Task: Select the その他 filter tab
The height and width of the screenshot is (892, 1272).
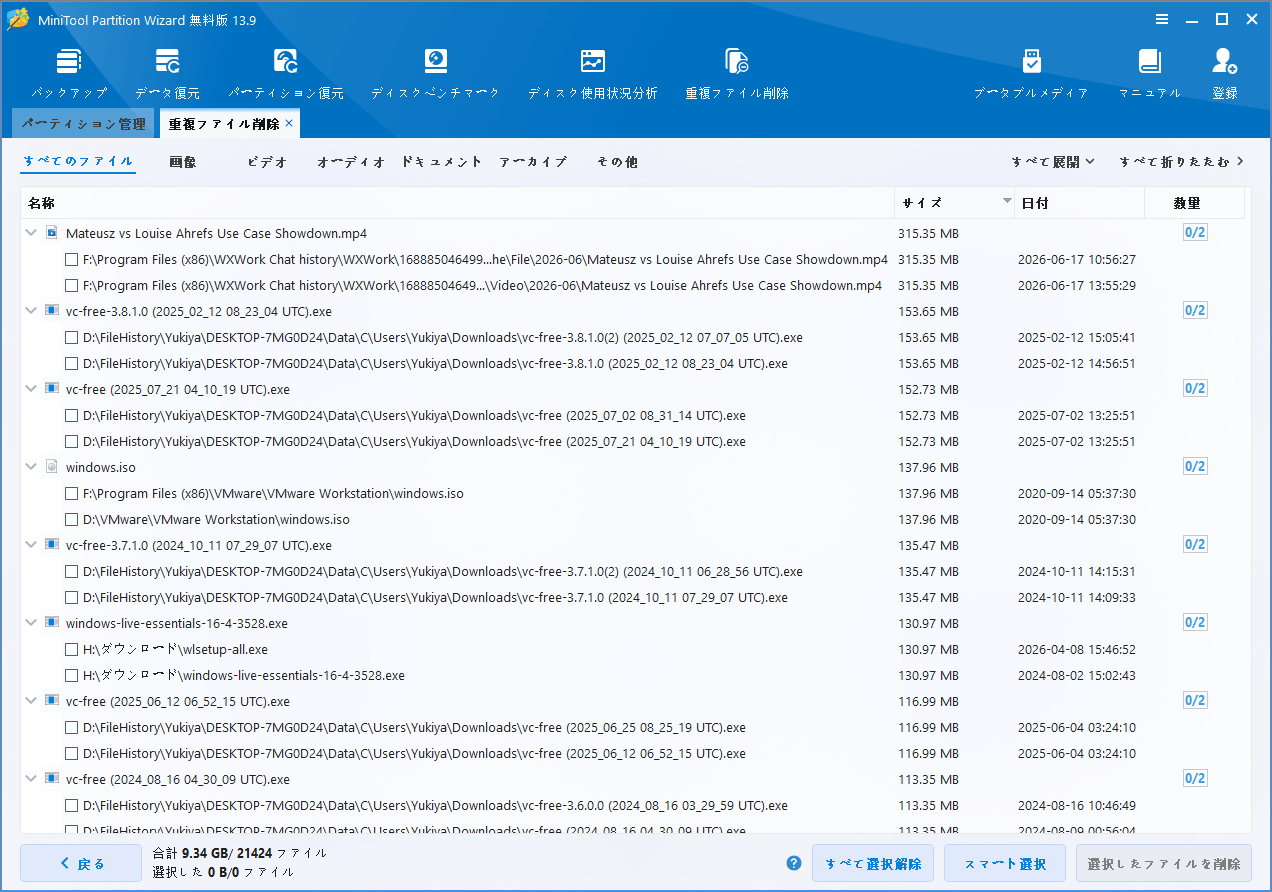Action: click(617, 161)
